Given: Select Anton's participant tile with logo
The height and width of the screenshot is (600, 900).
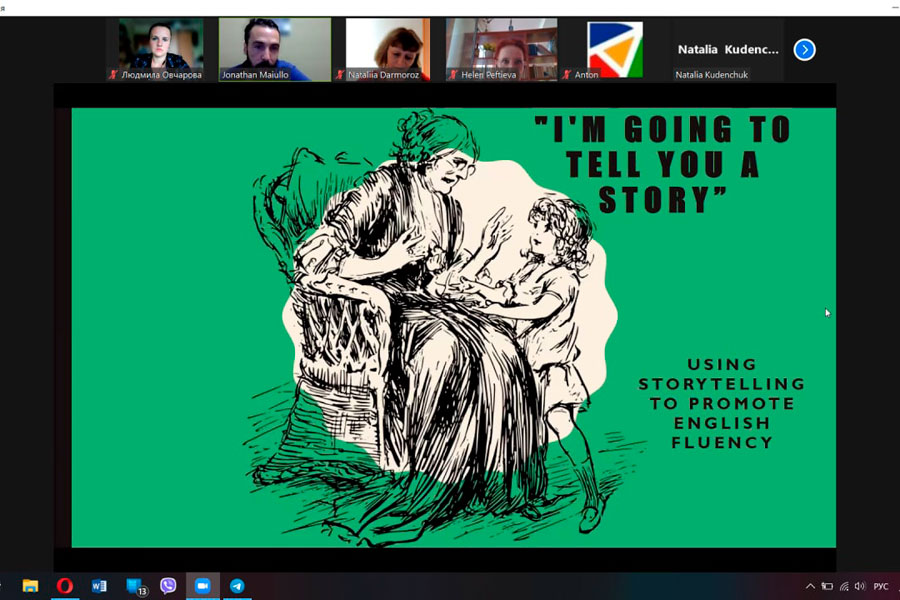Looking at the screenshot, I should point(614,48).
